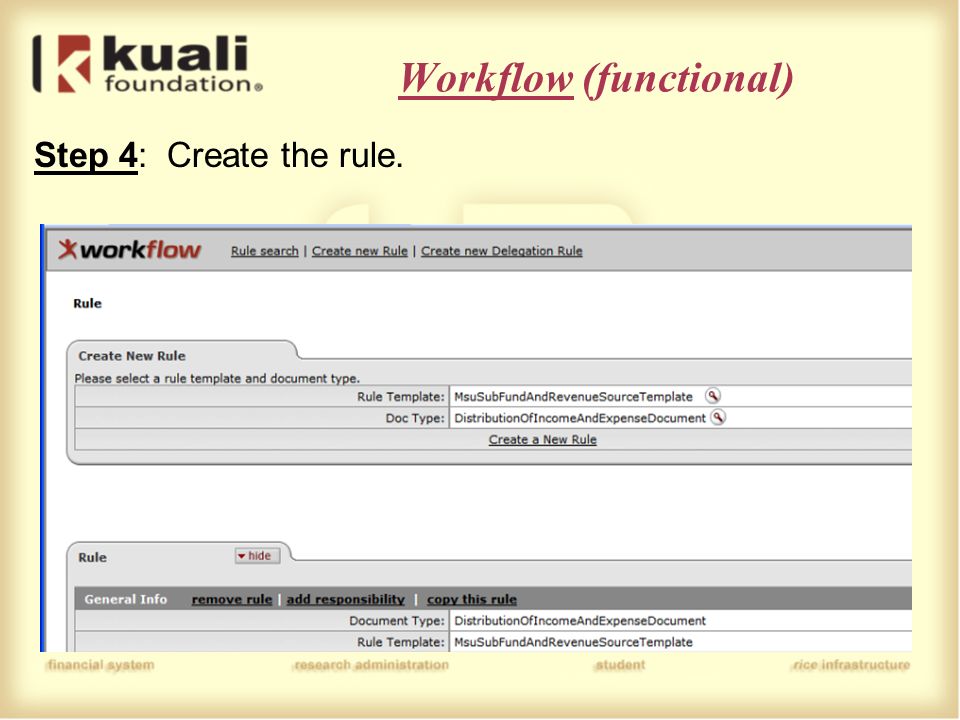
Task: Click the 'Step 4' heading text
Action: pos(86,156)
